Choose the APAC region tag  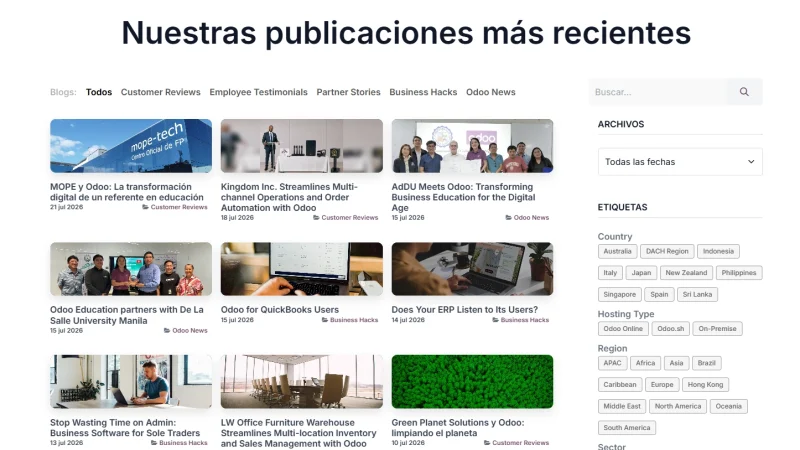612,363
